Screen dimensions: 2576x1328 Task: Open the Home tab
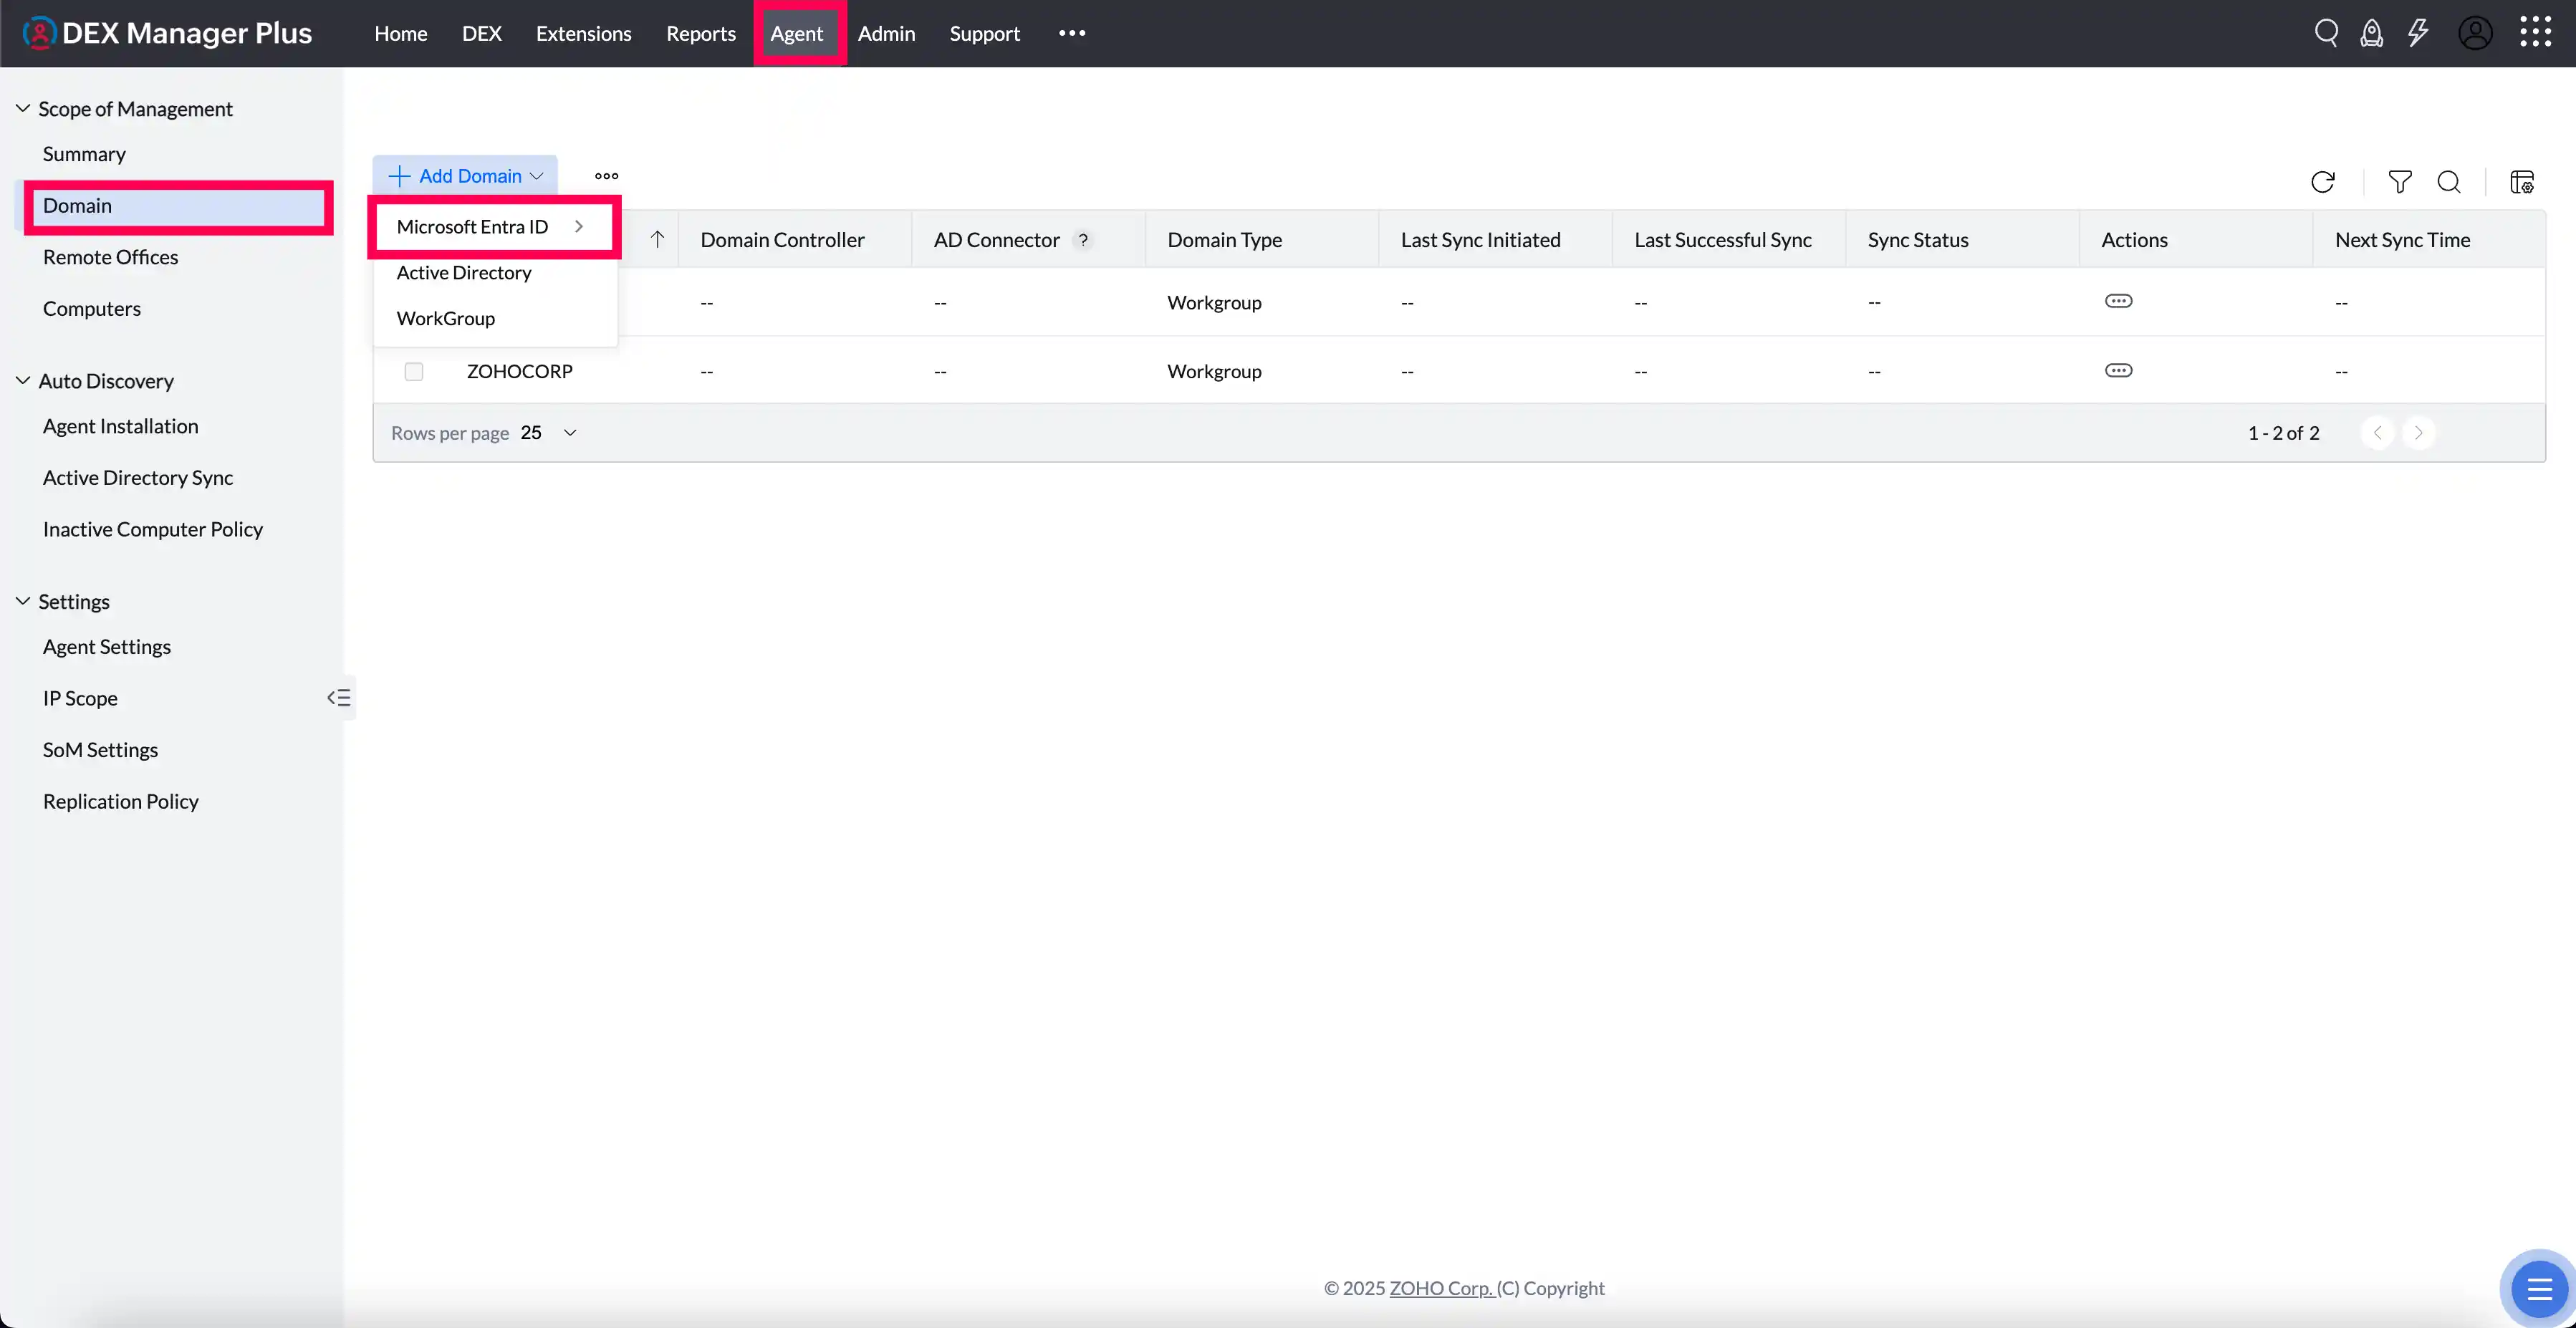[401, 33]
